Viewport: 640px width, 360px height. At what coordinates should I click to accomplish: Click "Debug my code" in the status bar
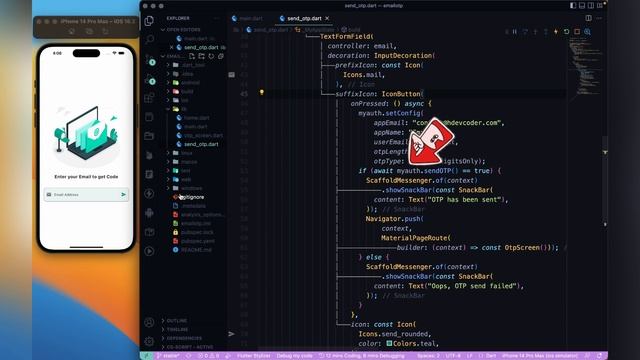[294, 356]
